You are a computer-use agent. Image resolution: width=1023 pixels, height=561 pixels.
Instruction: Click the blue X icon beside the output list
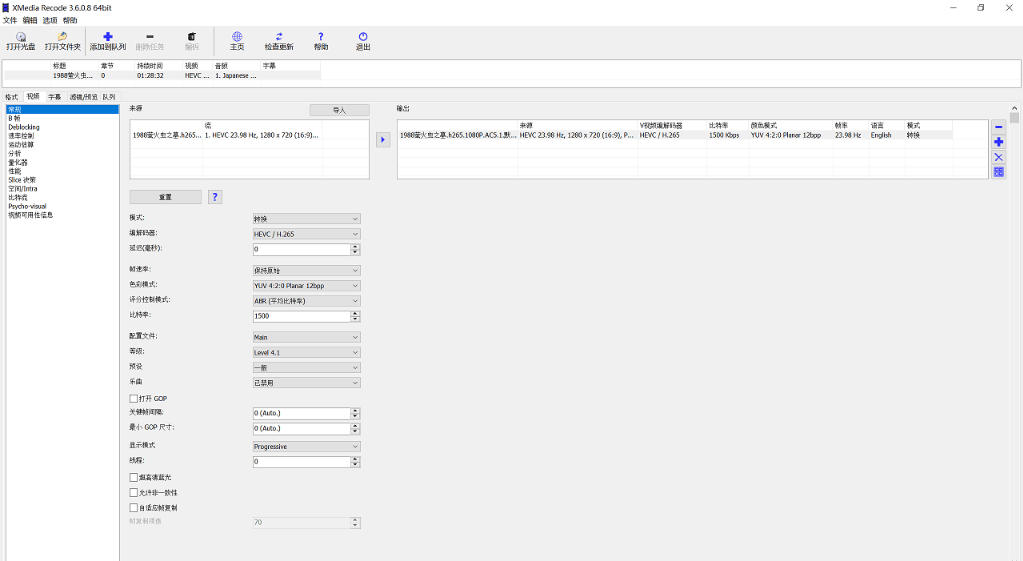[998, 157]
